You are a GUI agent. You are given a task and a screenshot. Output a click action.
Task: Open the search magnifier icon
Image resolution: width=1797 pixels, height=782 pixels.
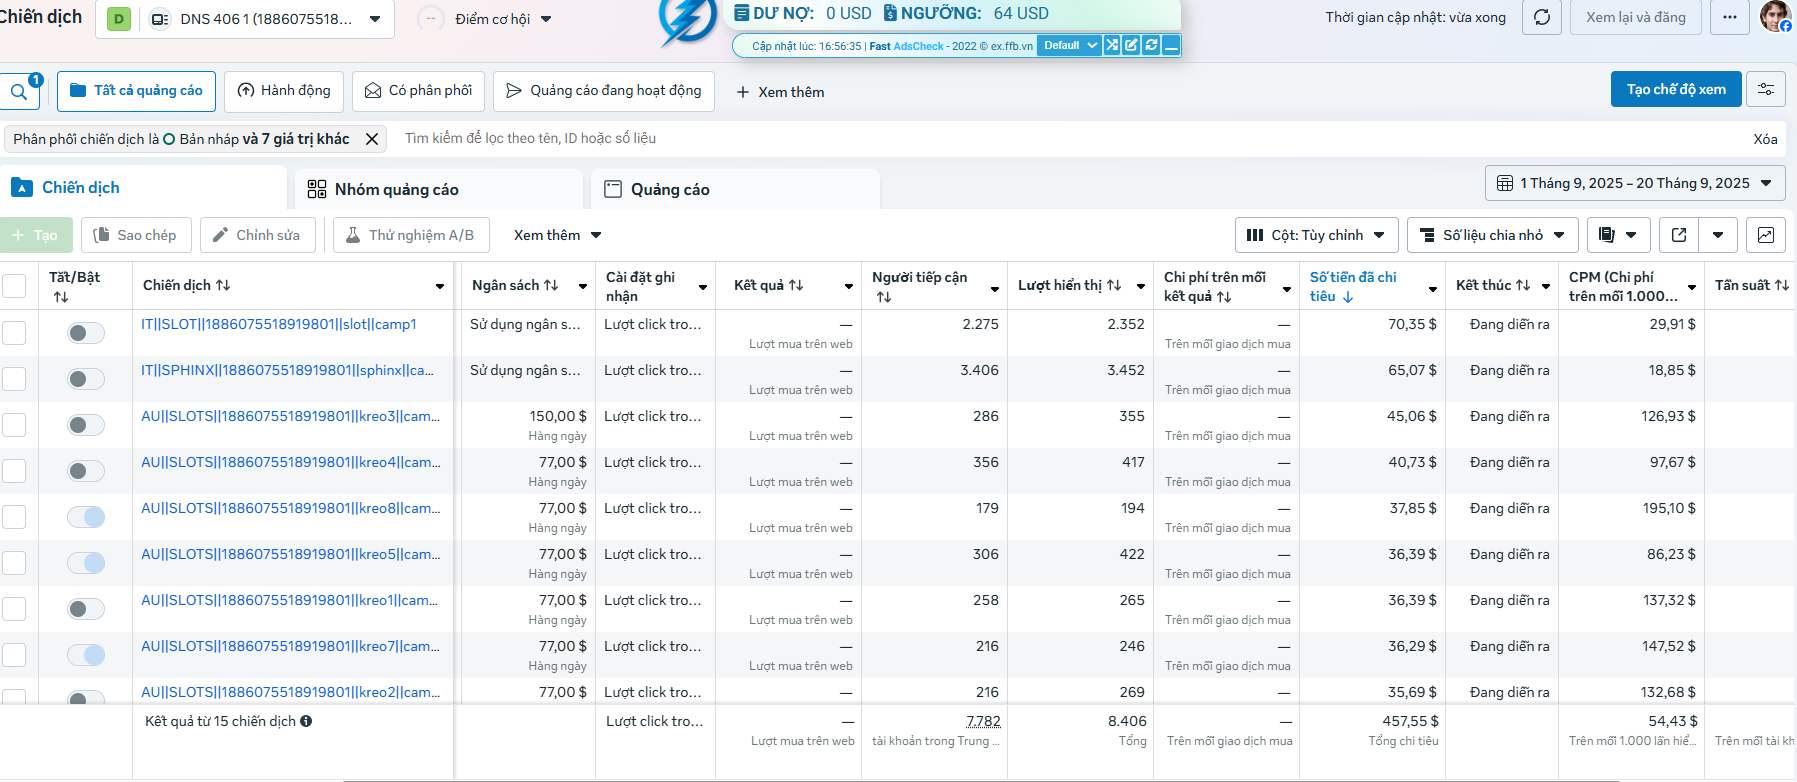point(19,92)
